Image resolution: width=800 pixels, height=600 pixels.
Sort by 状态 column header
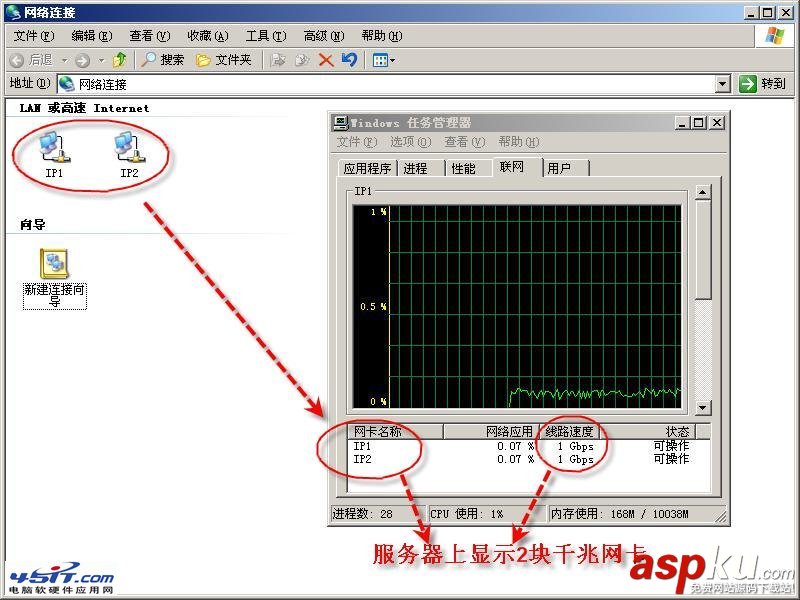pyautogui.click(x=647, y=432)
